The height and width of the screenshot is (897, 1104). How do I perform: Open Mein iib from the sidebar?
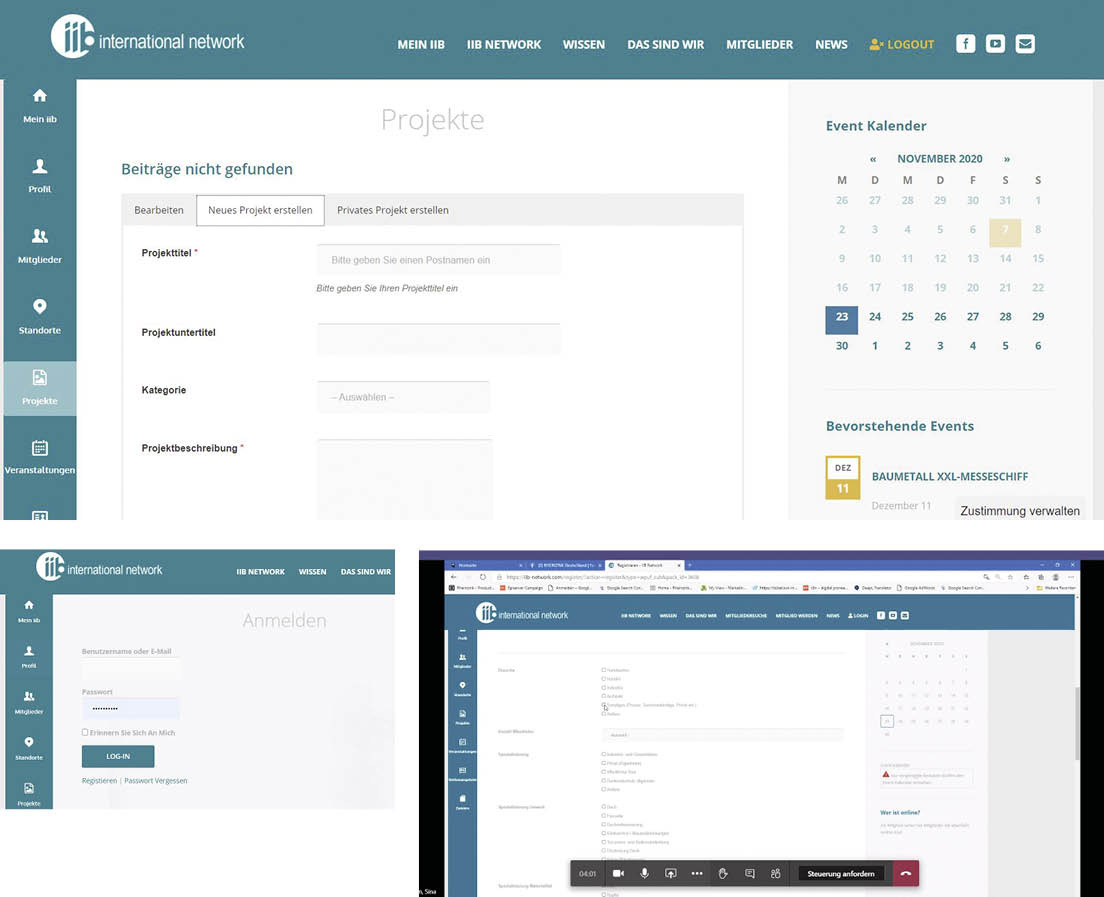tap(39, 104)
